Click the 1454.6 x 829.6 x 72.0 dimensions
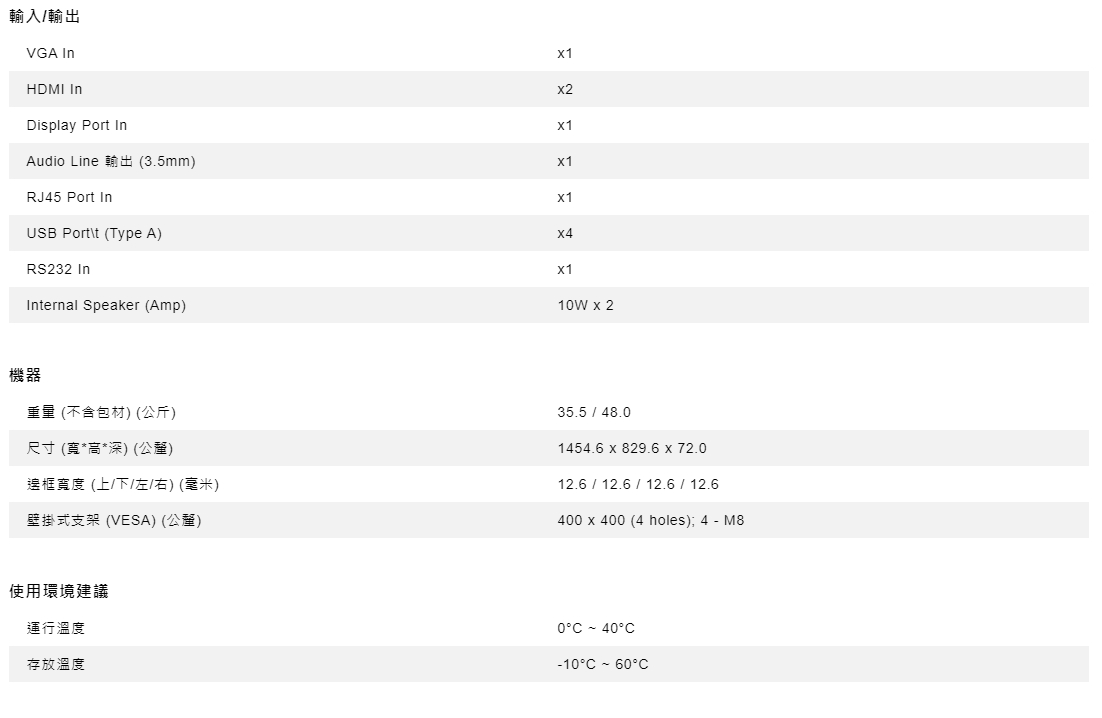Image resolution: width=1102 pixels, height=718 pixels. 632,448
